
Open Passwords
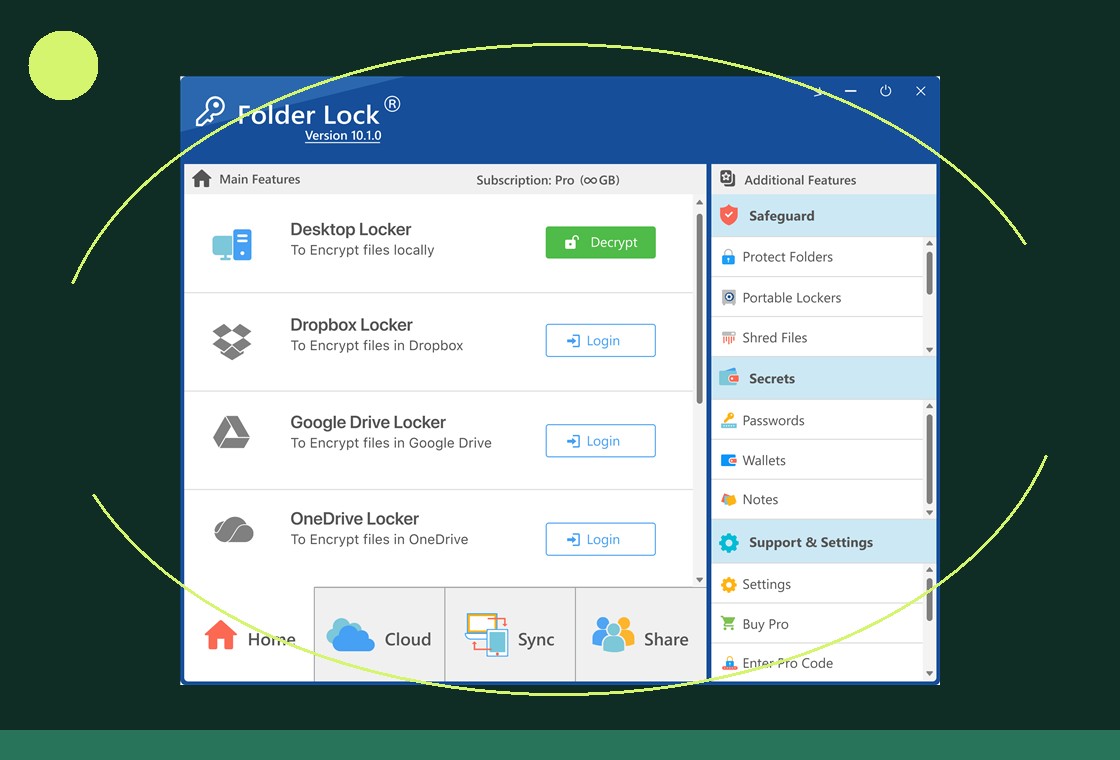818,420
